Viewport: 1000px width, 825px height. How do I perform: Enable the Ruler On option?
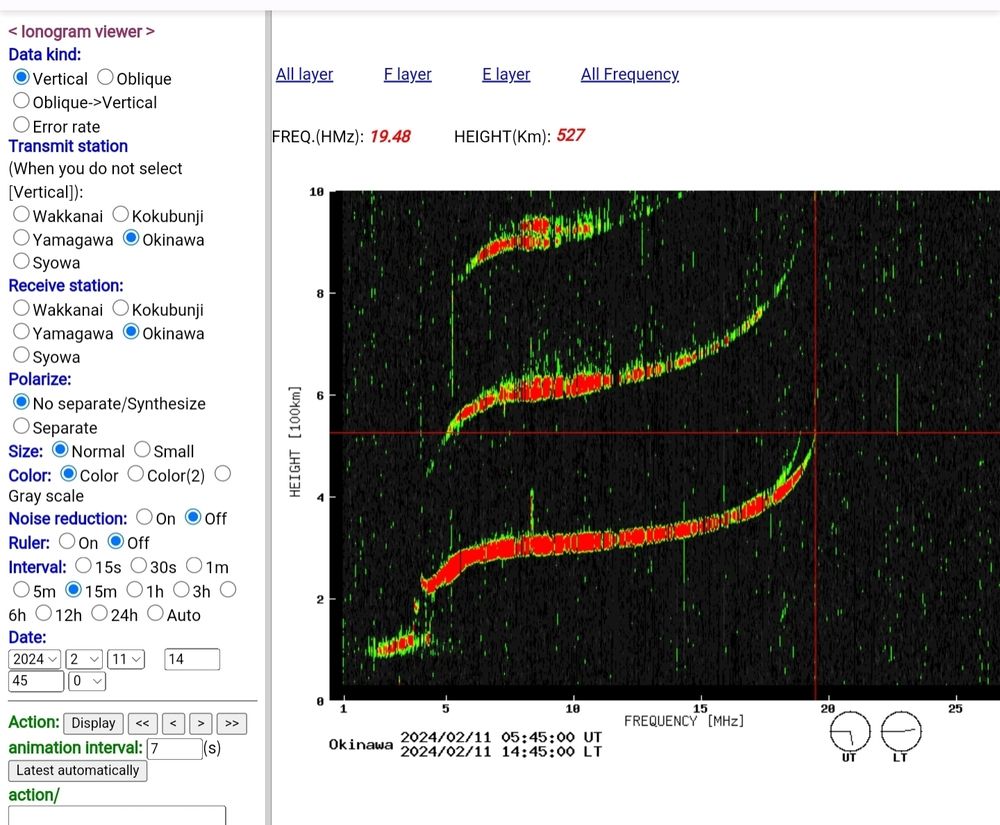click(x=67, y=542)
